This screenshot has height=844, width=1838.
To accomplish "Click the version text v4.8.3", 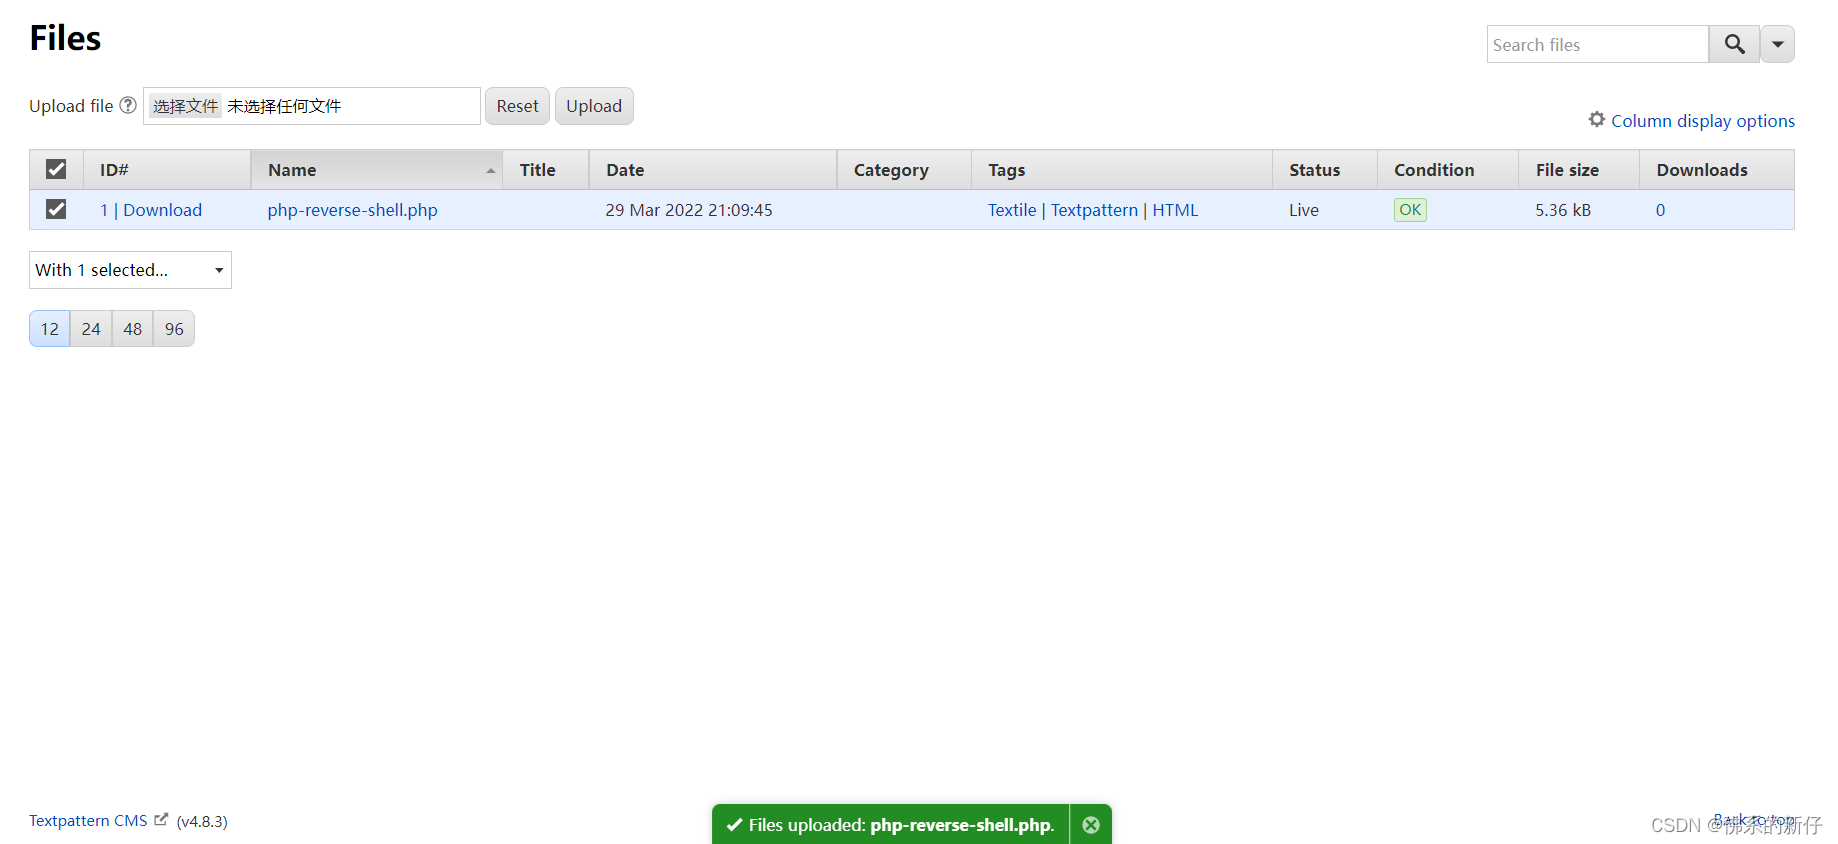I will pos(202,821).
